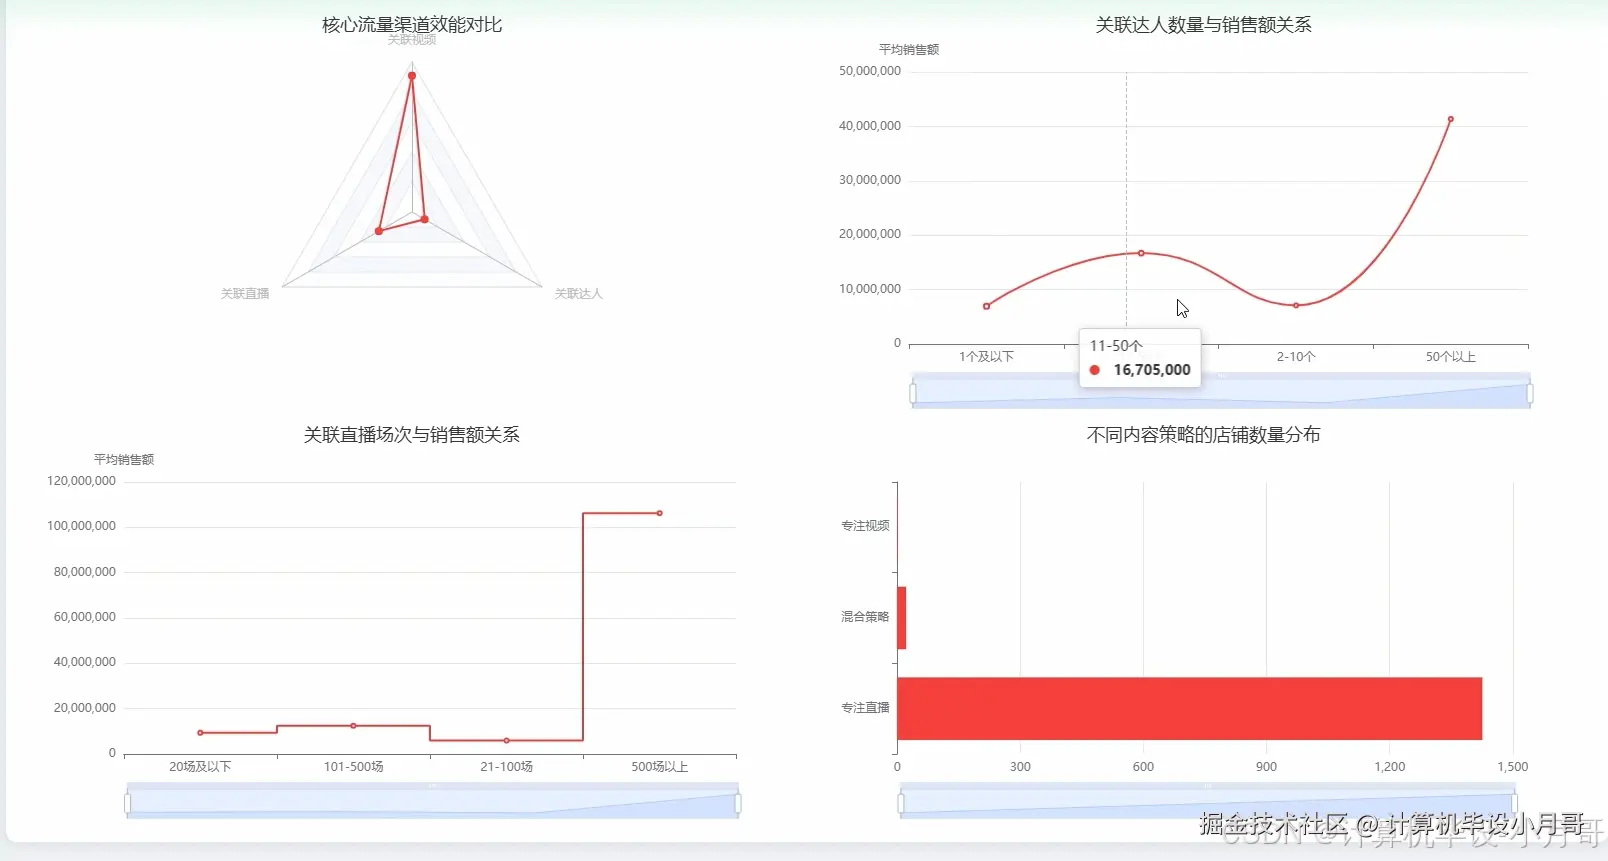
Task: Click the 关联直播场次与销售额关系 chart title
Action: tap(412, 435)
